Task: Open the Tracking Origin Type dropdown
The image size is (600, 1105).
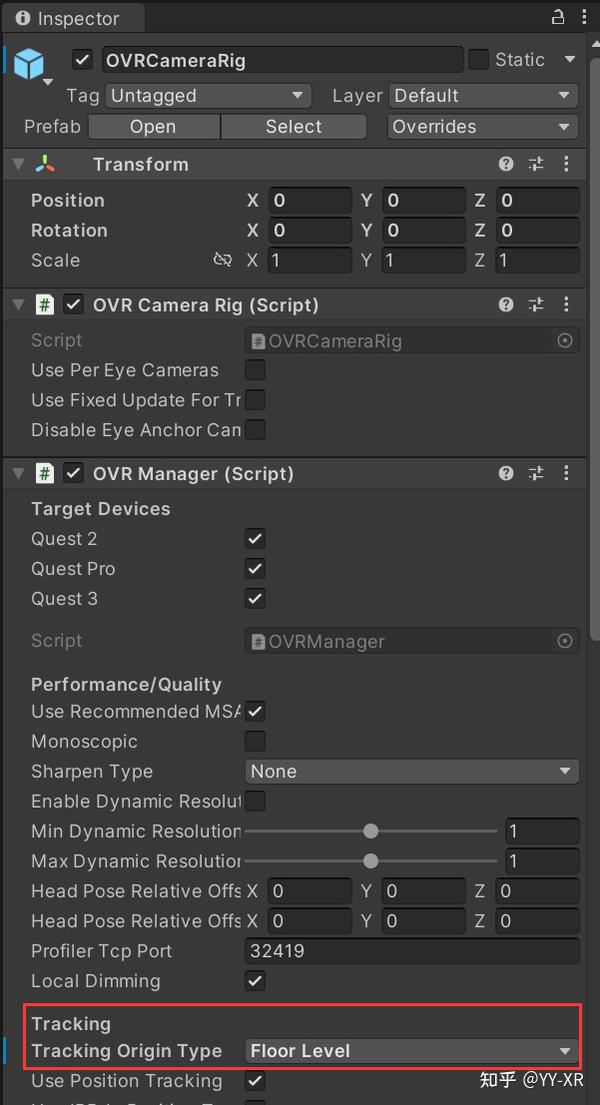Action: [410, 1051]
